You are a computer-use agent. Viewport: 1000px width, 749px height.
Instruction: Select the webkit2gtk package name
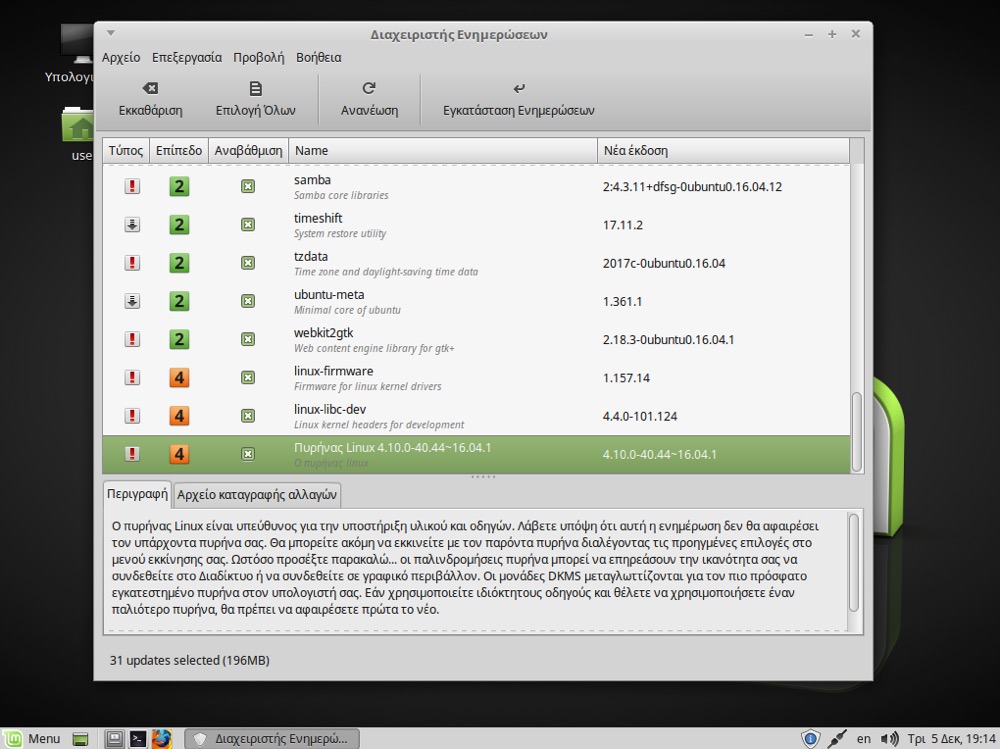[x=323, y=333]
